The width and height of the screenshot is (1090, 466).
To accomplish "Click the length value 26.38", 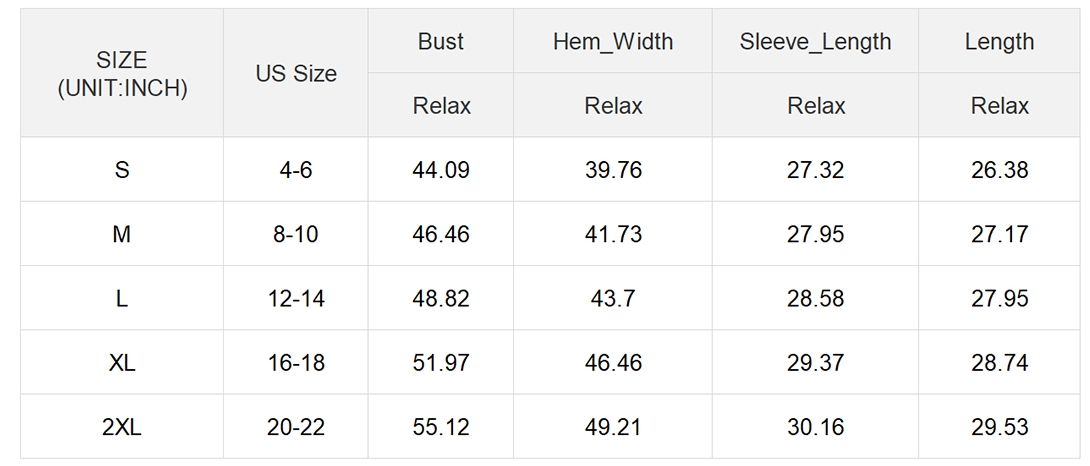I will [x=999, y=170].
